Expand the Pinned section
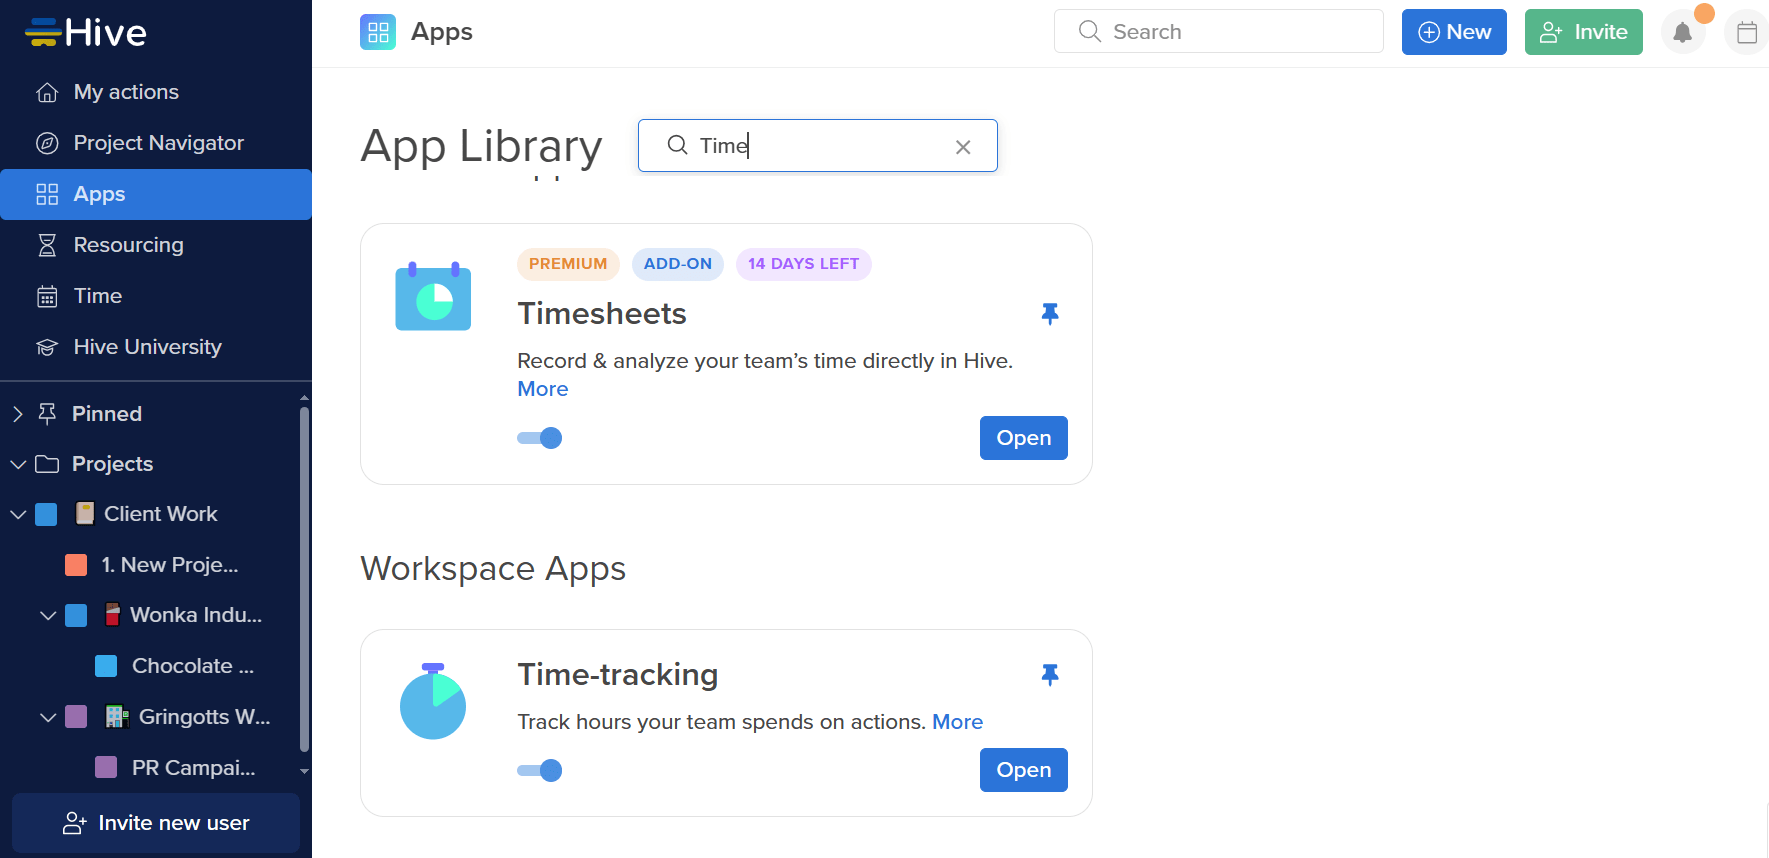Viewport: 1769px width, 858px height. [17, 414]
